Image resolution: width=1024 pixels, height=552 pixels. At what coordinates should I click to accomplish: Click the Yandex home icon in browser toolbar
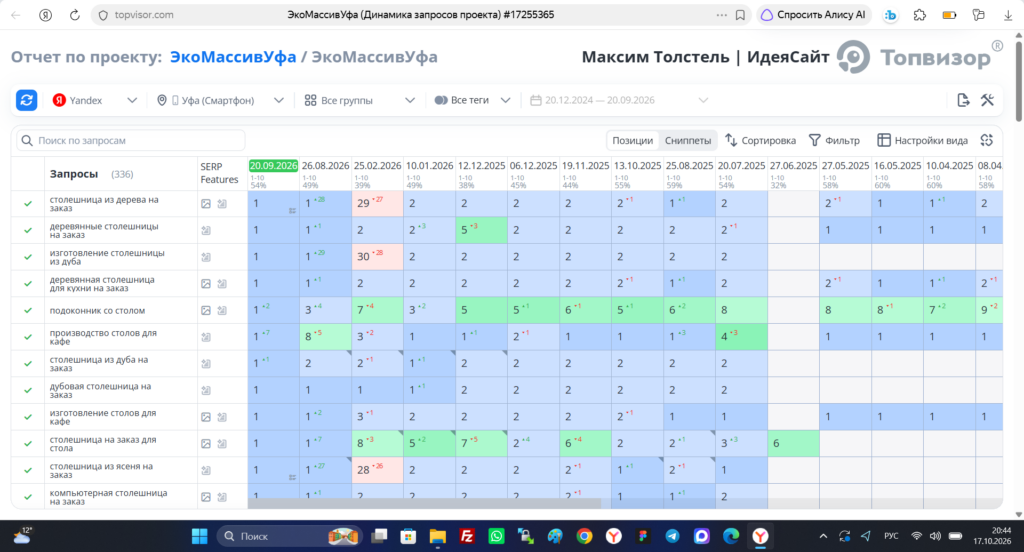click(x=45, y=14)
